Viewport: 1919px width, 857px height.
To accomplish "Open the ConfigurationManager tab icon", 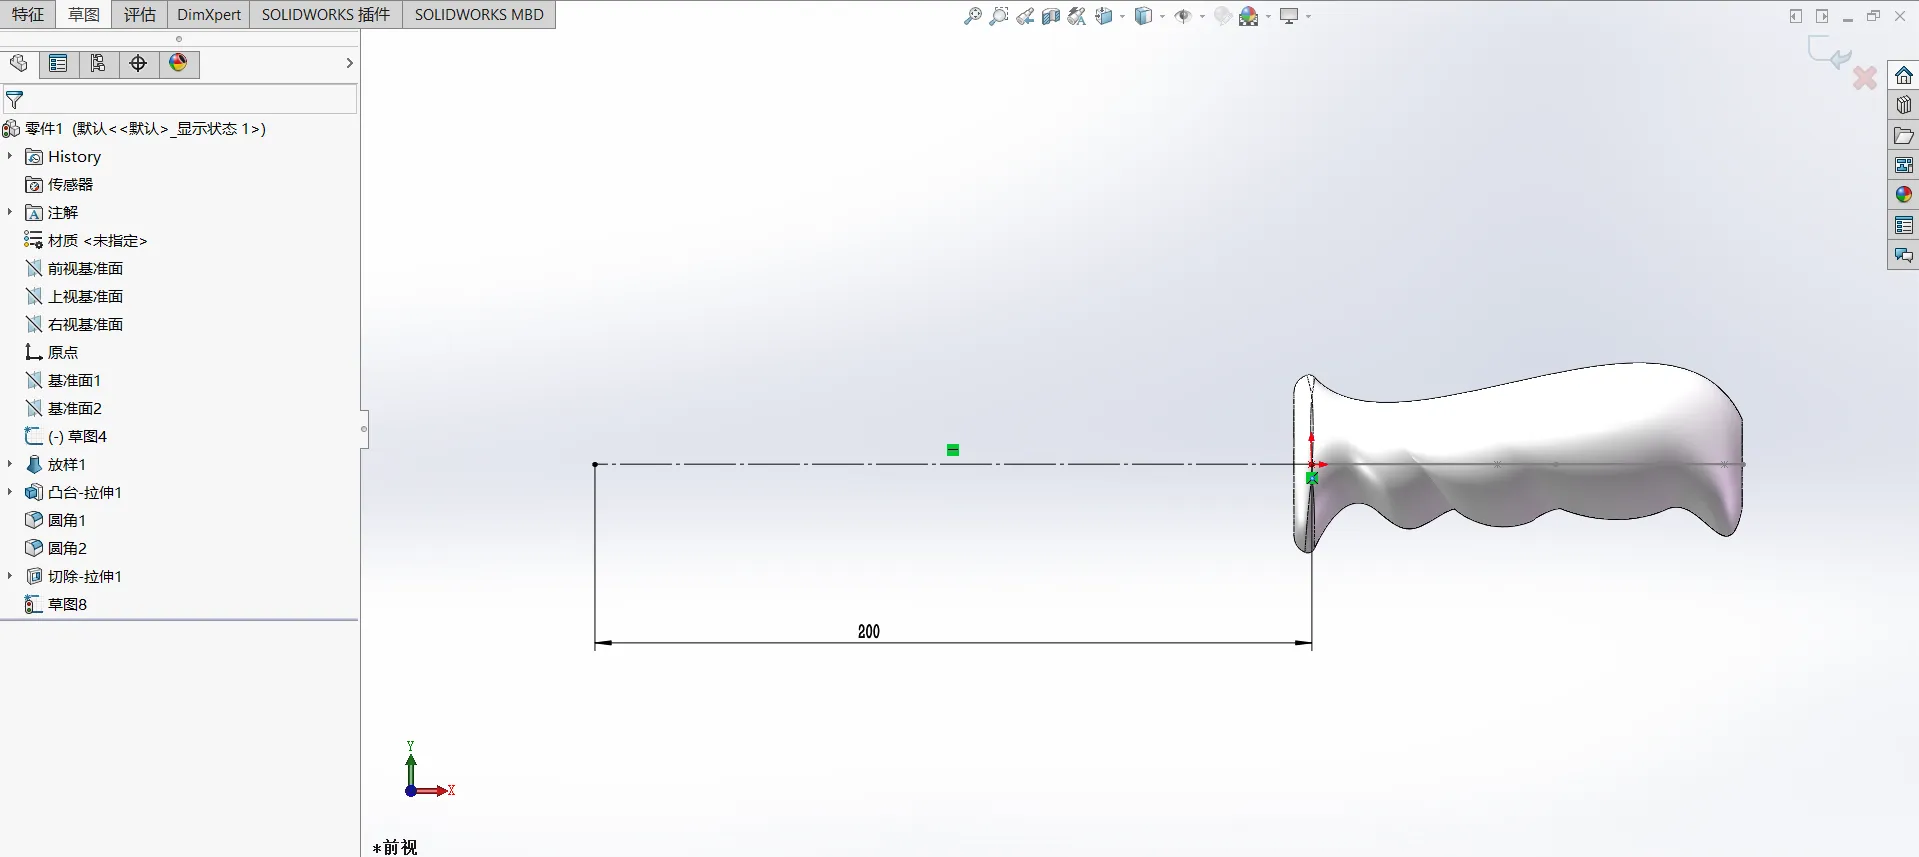I will point(98,64).
